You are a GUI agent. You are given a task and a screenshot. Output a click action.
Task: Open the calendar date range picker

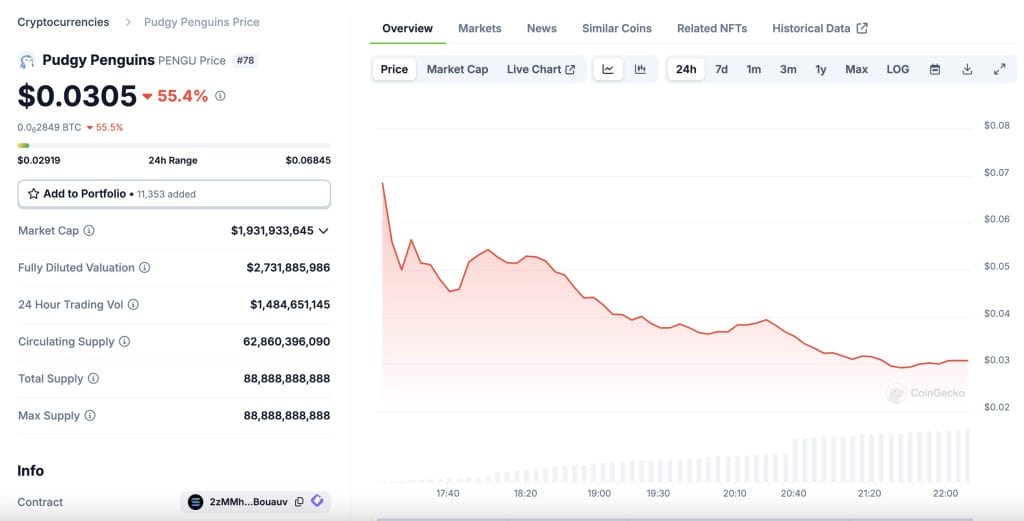click(935, 69)
